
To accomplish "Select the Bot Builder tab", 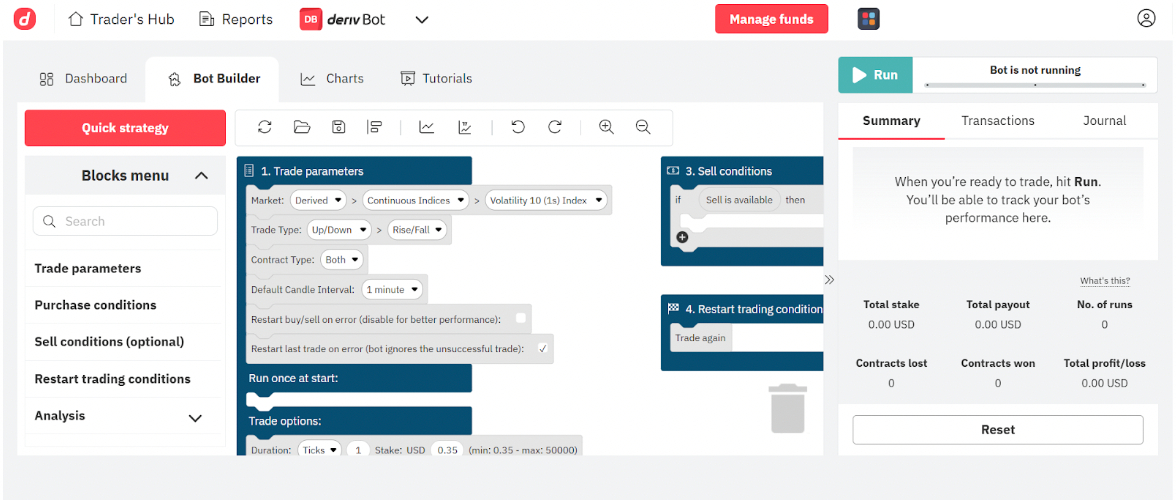I will tap(214, 79).
